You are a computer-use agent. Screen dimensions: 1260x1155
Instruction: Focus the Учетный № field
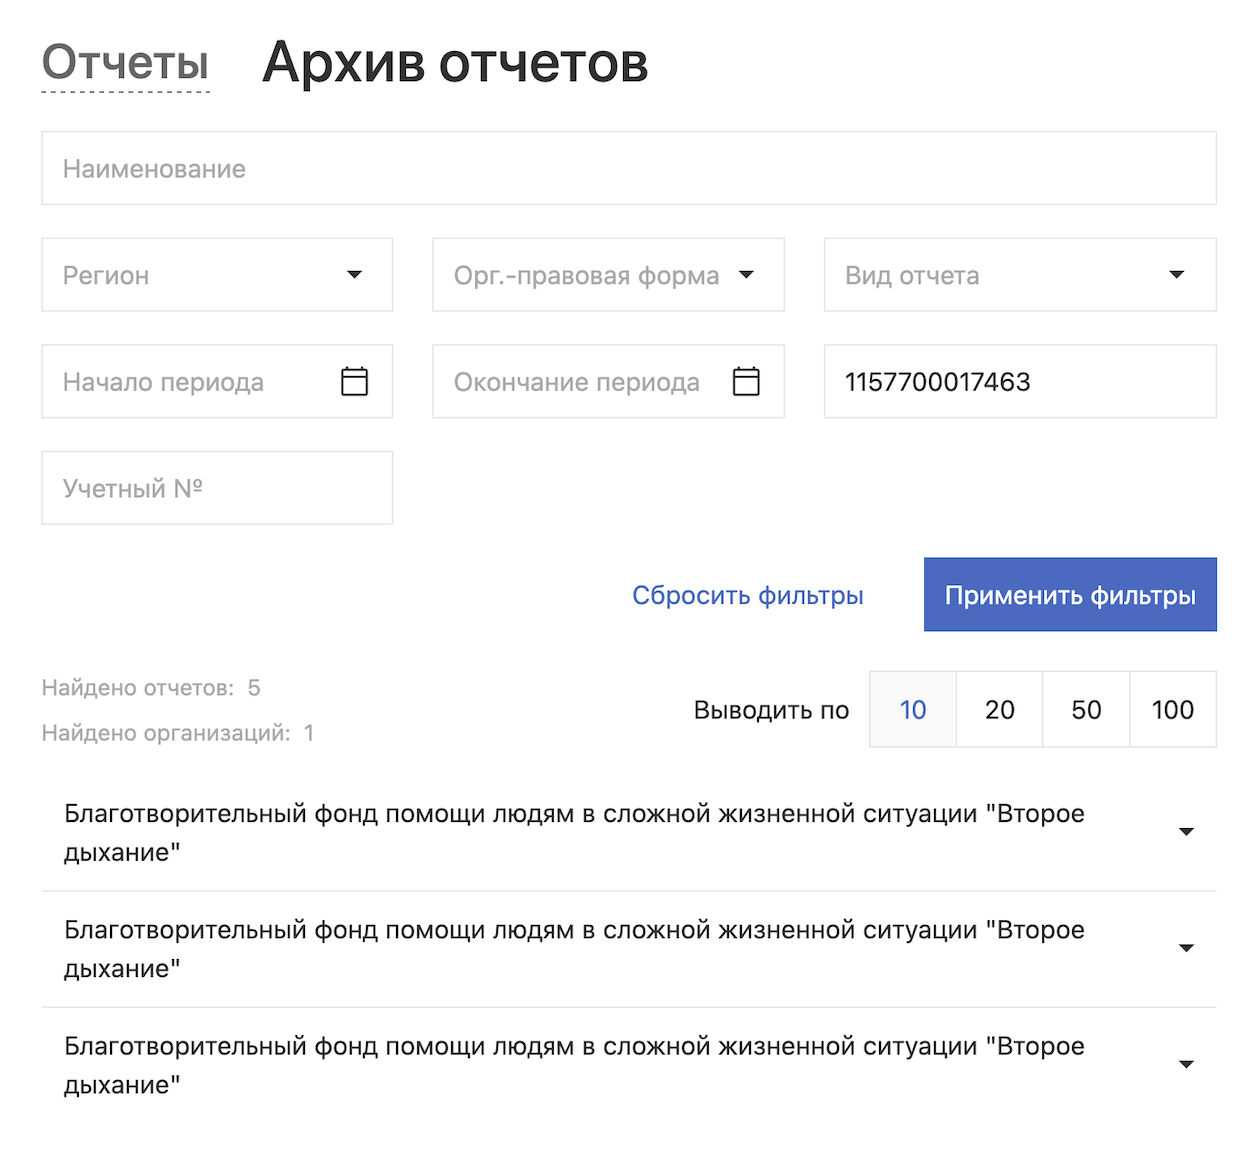click(217, 488)
